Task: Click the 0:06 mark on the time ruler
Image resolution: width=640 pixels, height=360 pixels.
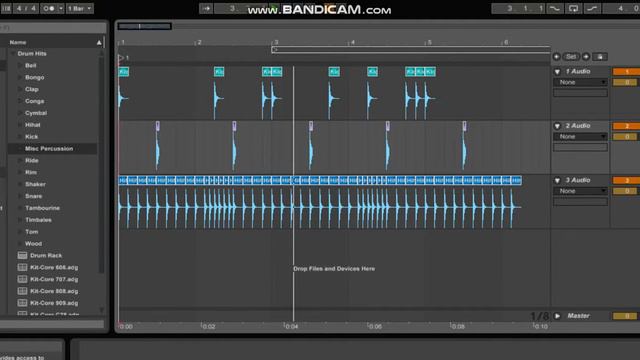Action: point(375,327)
